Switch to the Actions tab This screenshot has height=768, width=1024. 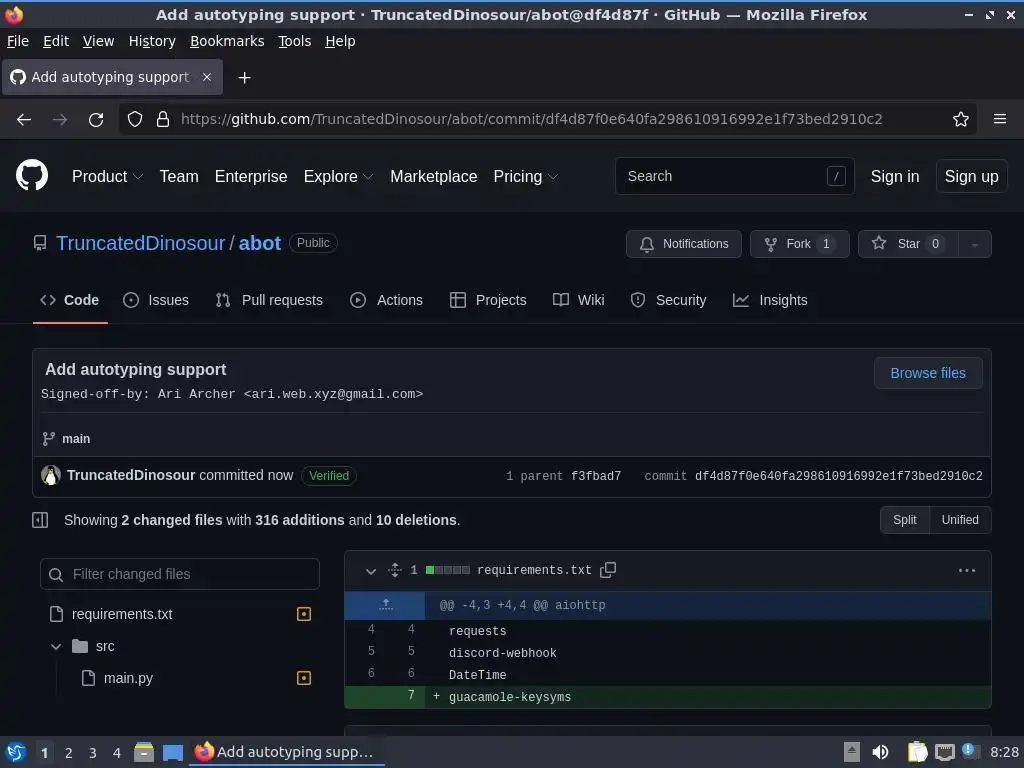point(387,300)
